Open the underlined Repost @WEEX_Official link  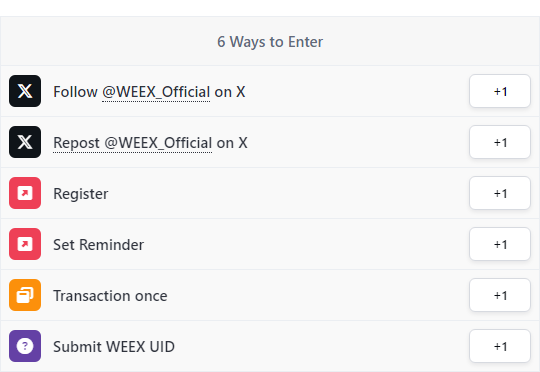pyautogui.click(x=133, y=143)
